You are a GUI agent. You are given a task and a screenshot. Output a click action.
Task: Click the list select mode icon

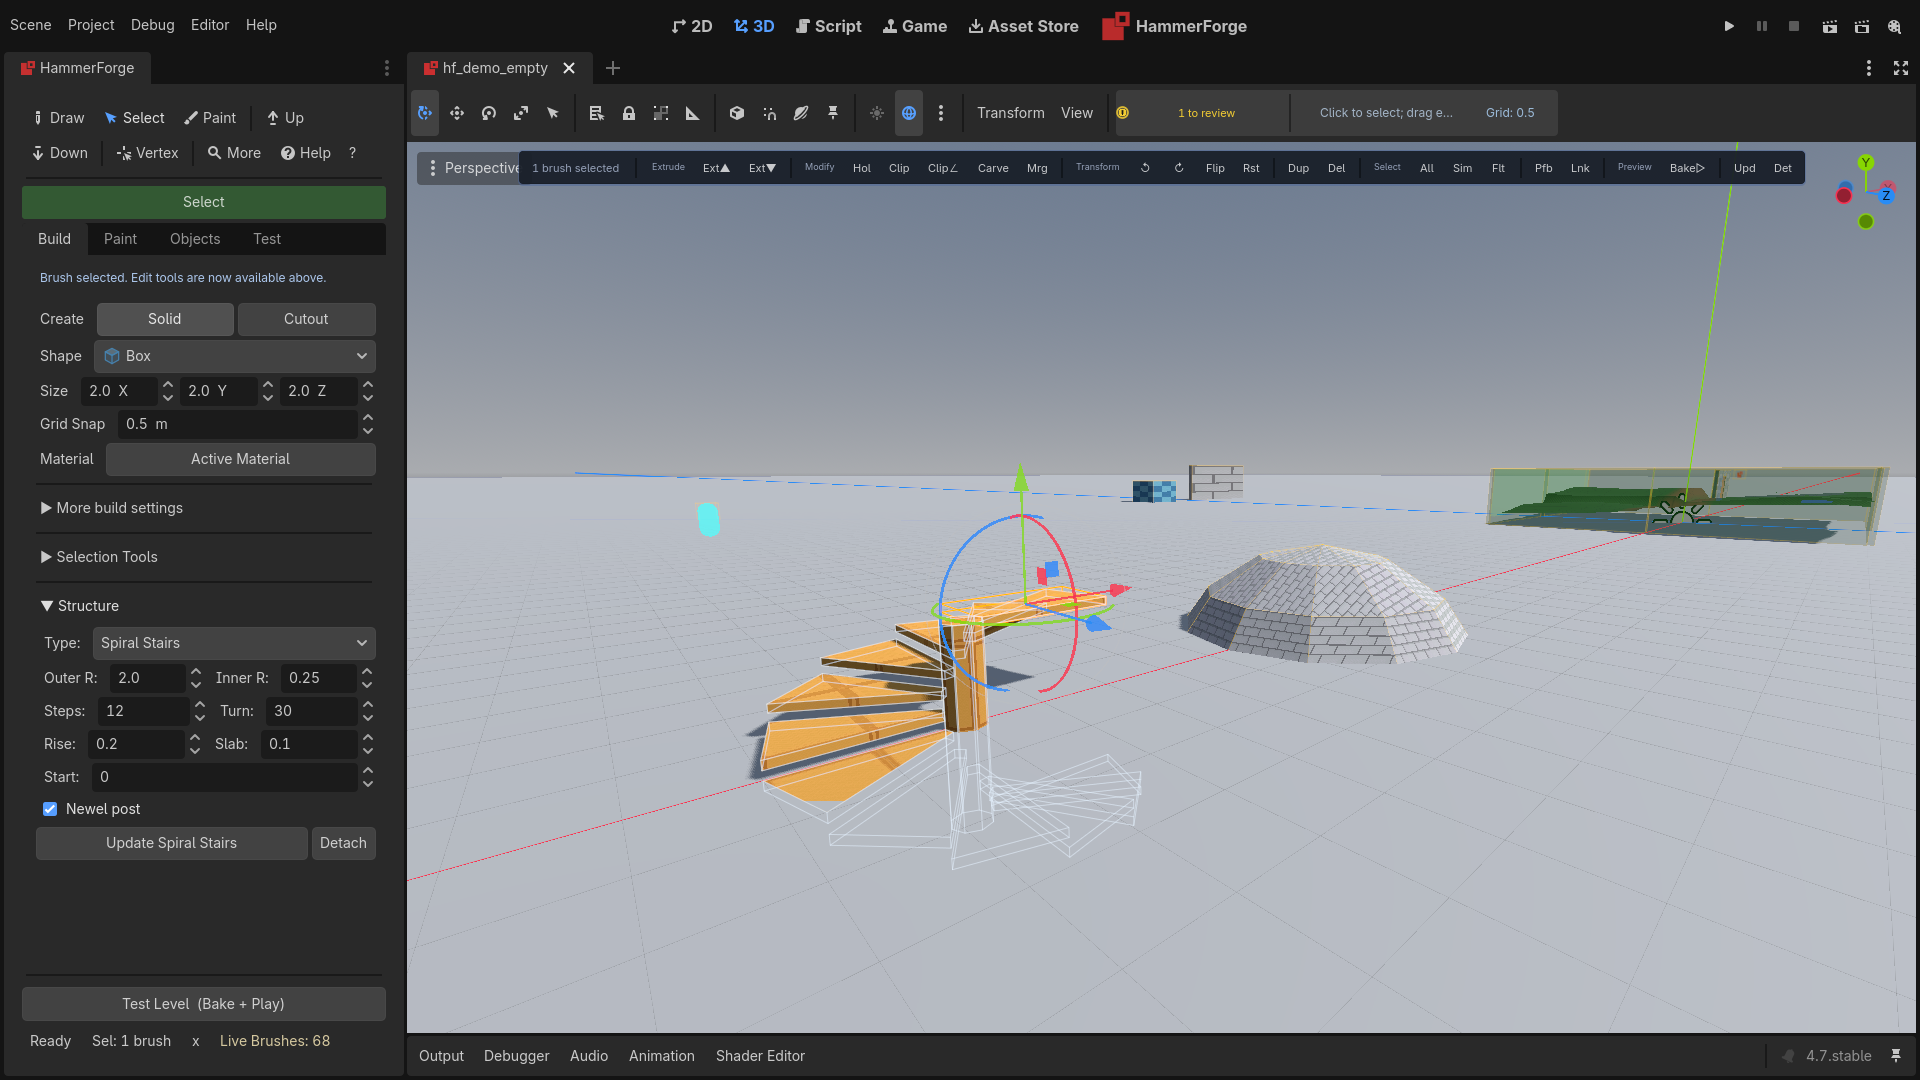coord(597,113)
